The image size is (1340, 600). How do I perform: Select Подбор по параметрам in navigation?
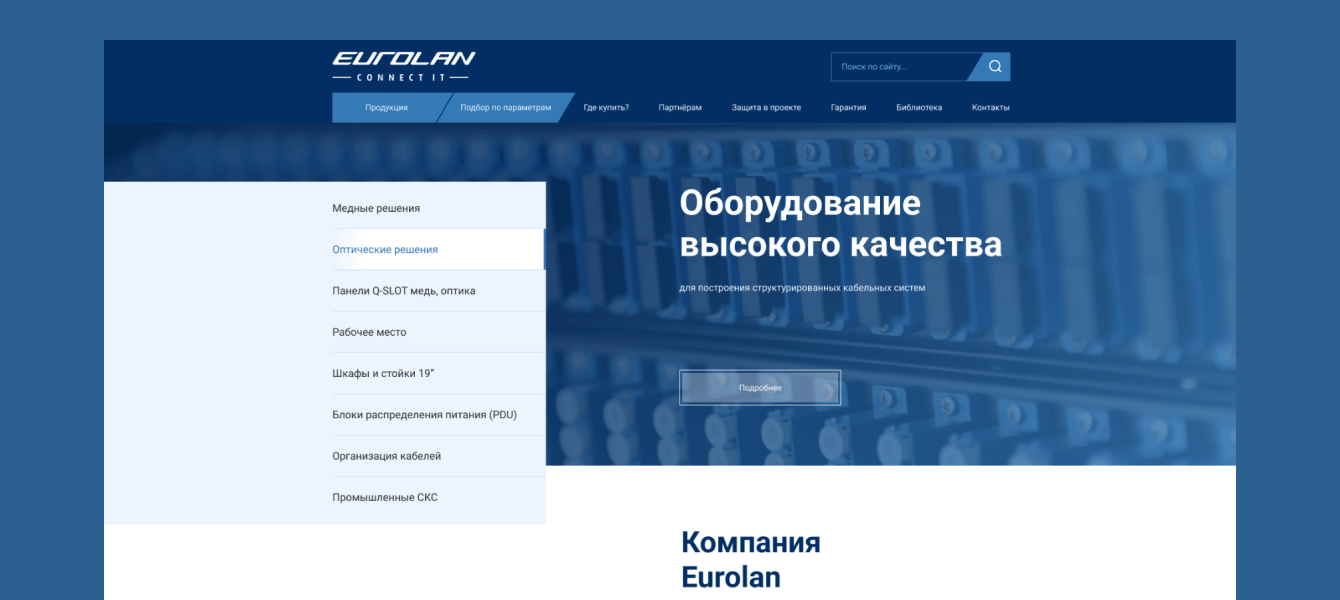(505, 107)
